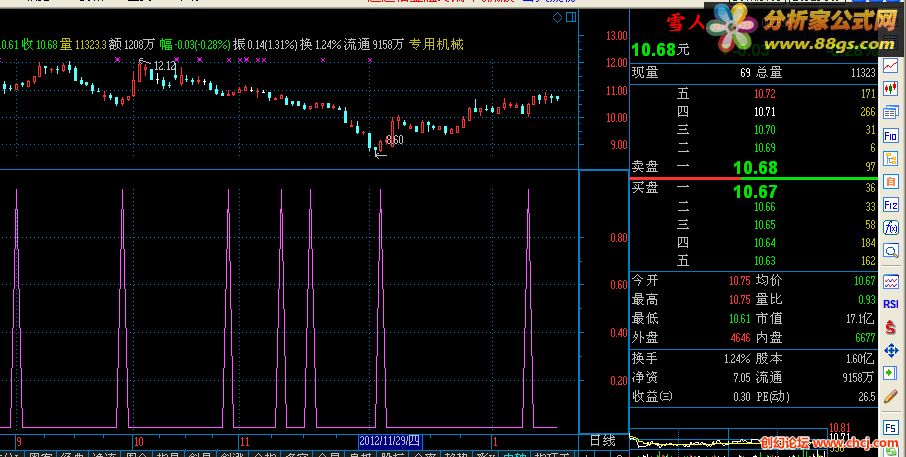
Task: Click the blue four-arrow move icon
Action: click(x=890, y=351)
